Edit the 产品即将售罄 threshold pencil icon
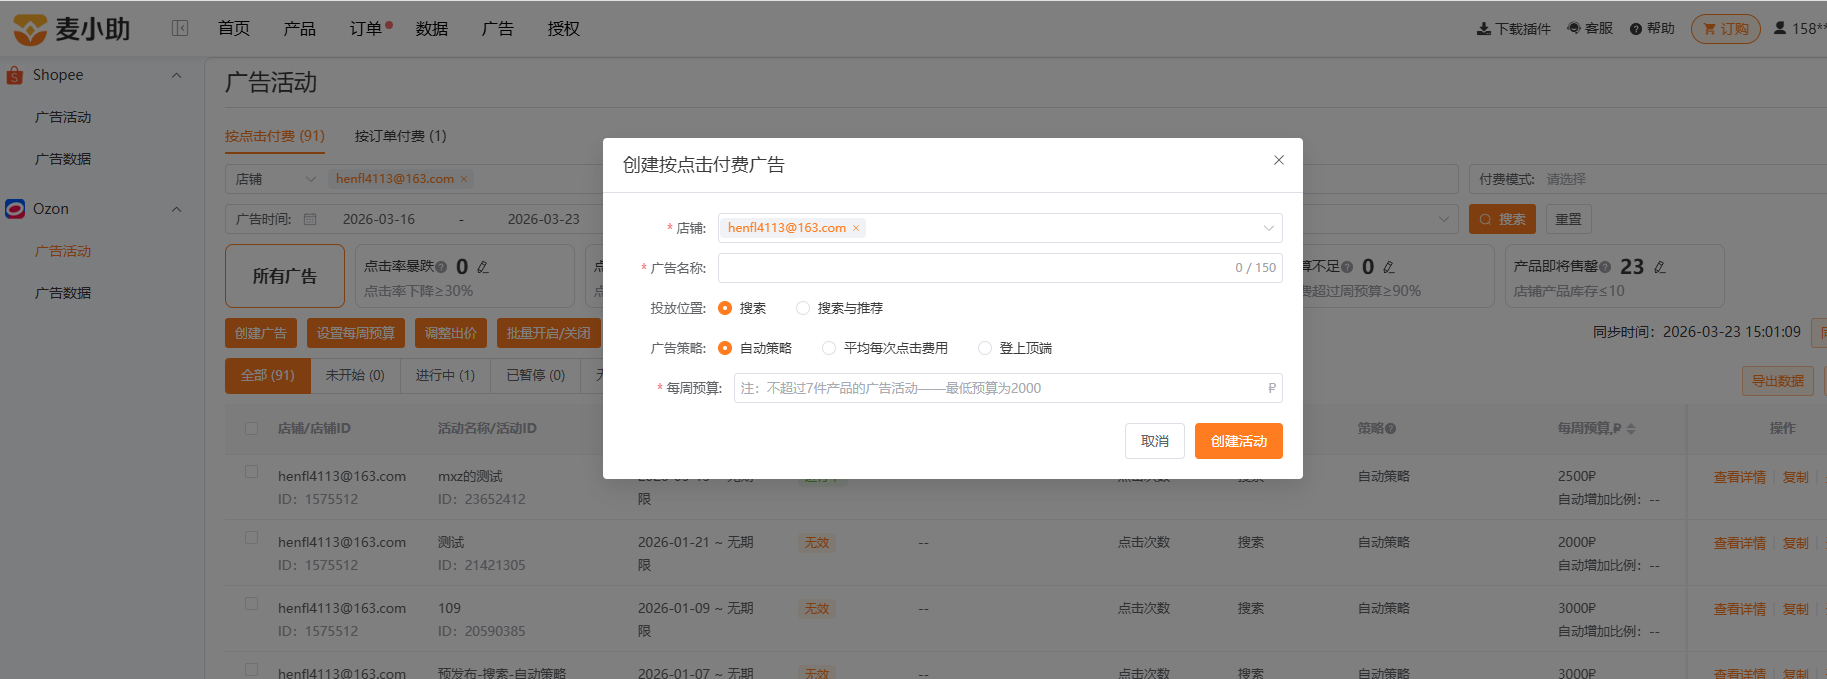Image resolution: width=1827 pixels, height=679 pixels. coord(1660,267)
